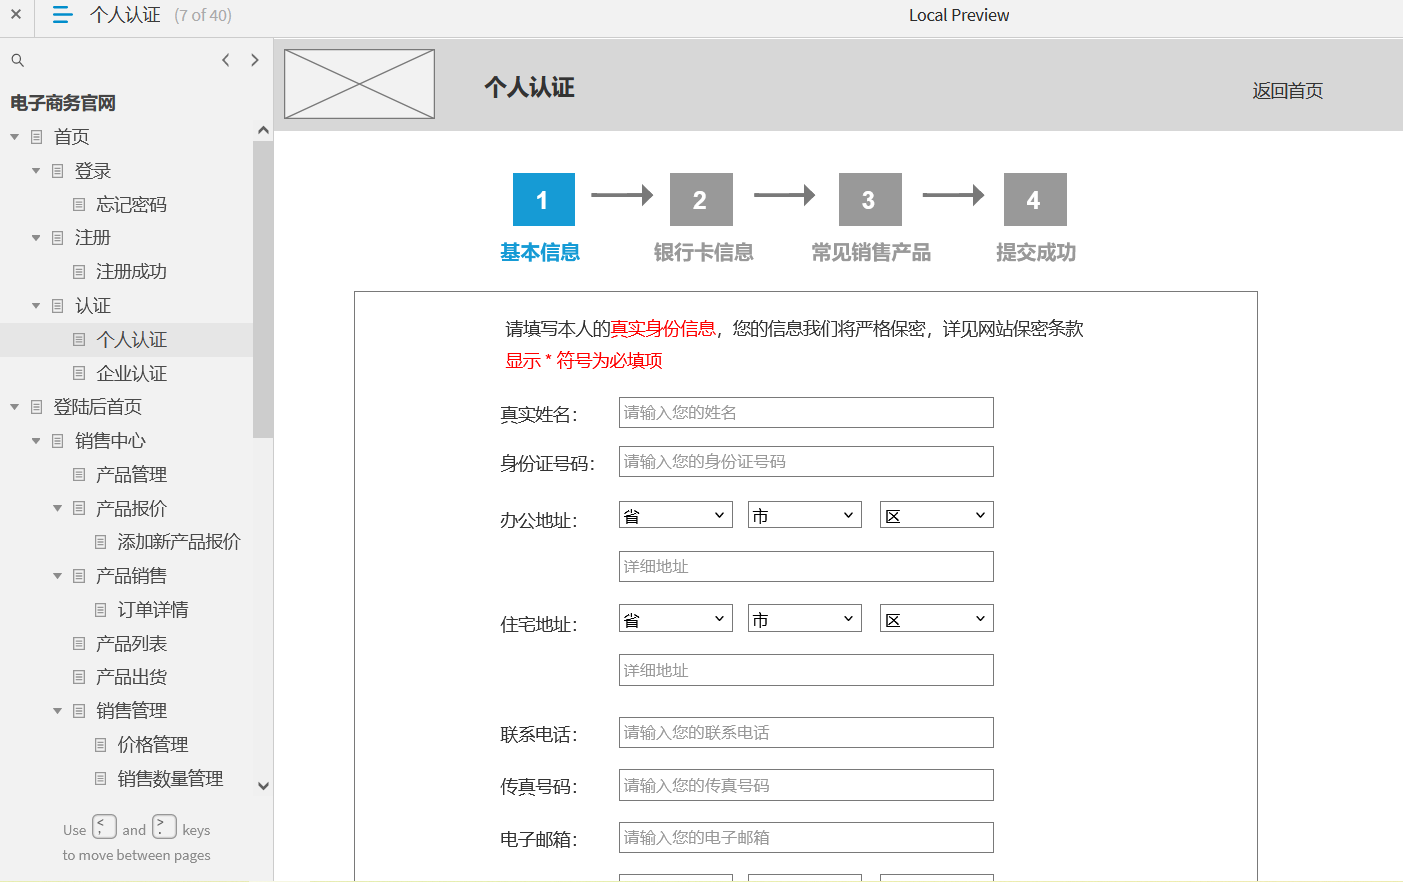Select the 个人认证 page in the tree
The width and height of the screenshot is (1403, 882).
131,340
